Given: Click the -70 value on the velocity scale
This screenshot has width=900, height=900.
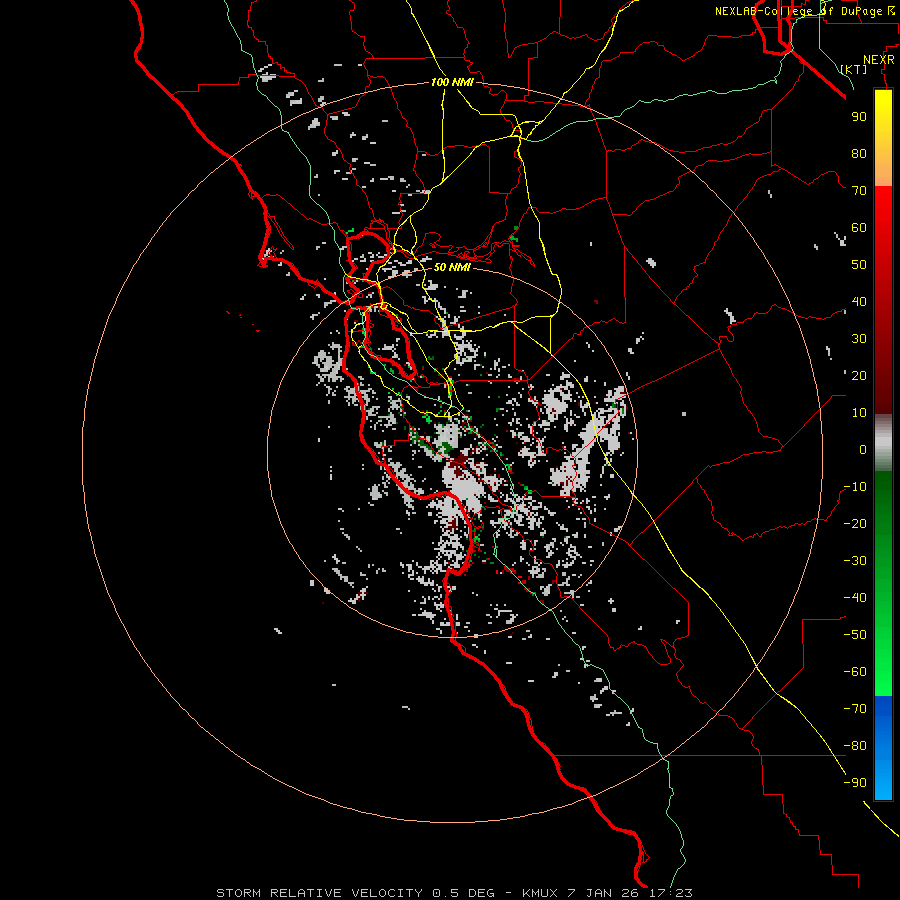Looking at the screenshot, I should tap(855, 709).
